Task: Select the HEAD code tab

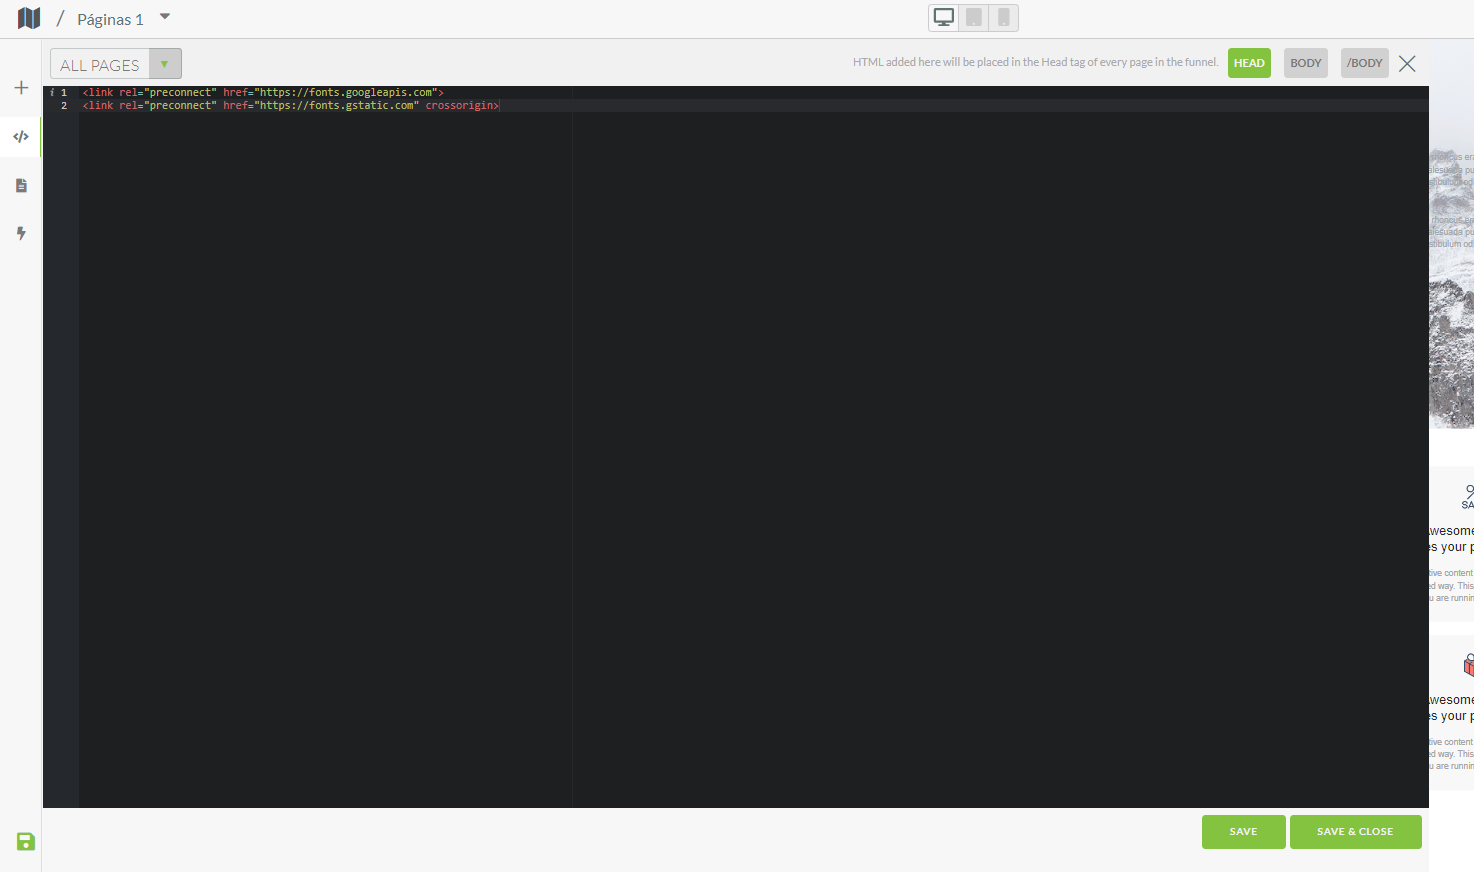Action: coord(1249,63)
